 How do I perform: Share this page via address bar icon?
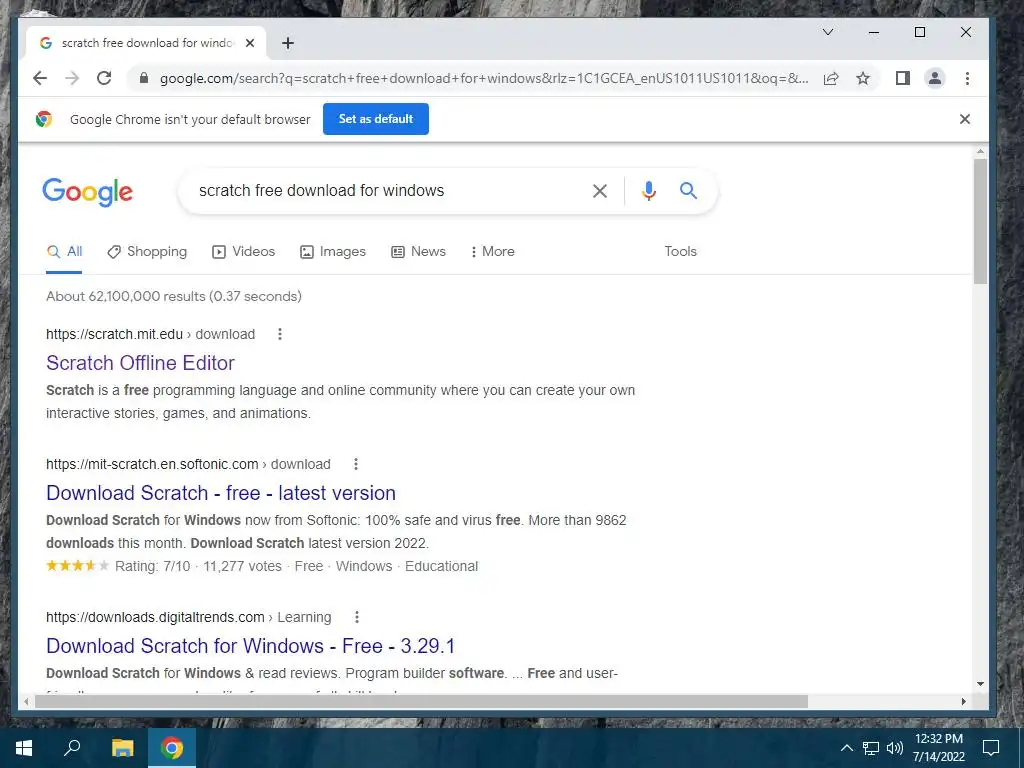831,78
